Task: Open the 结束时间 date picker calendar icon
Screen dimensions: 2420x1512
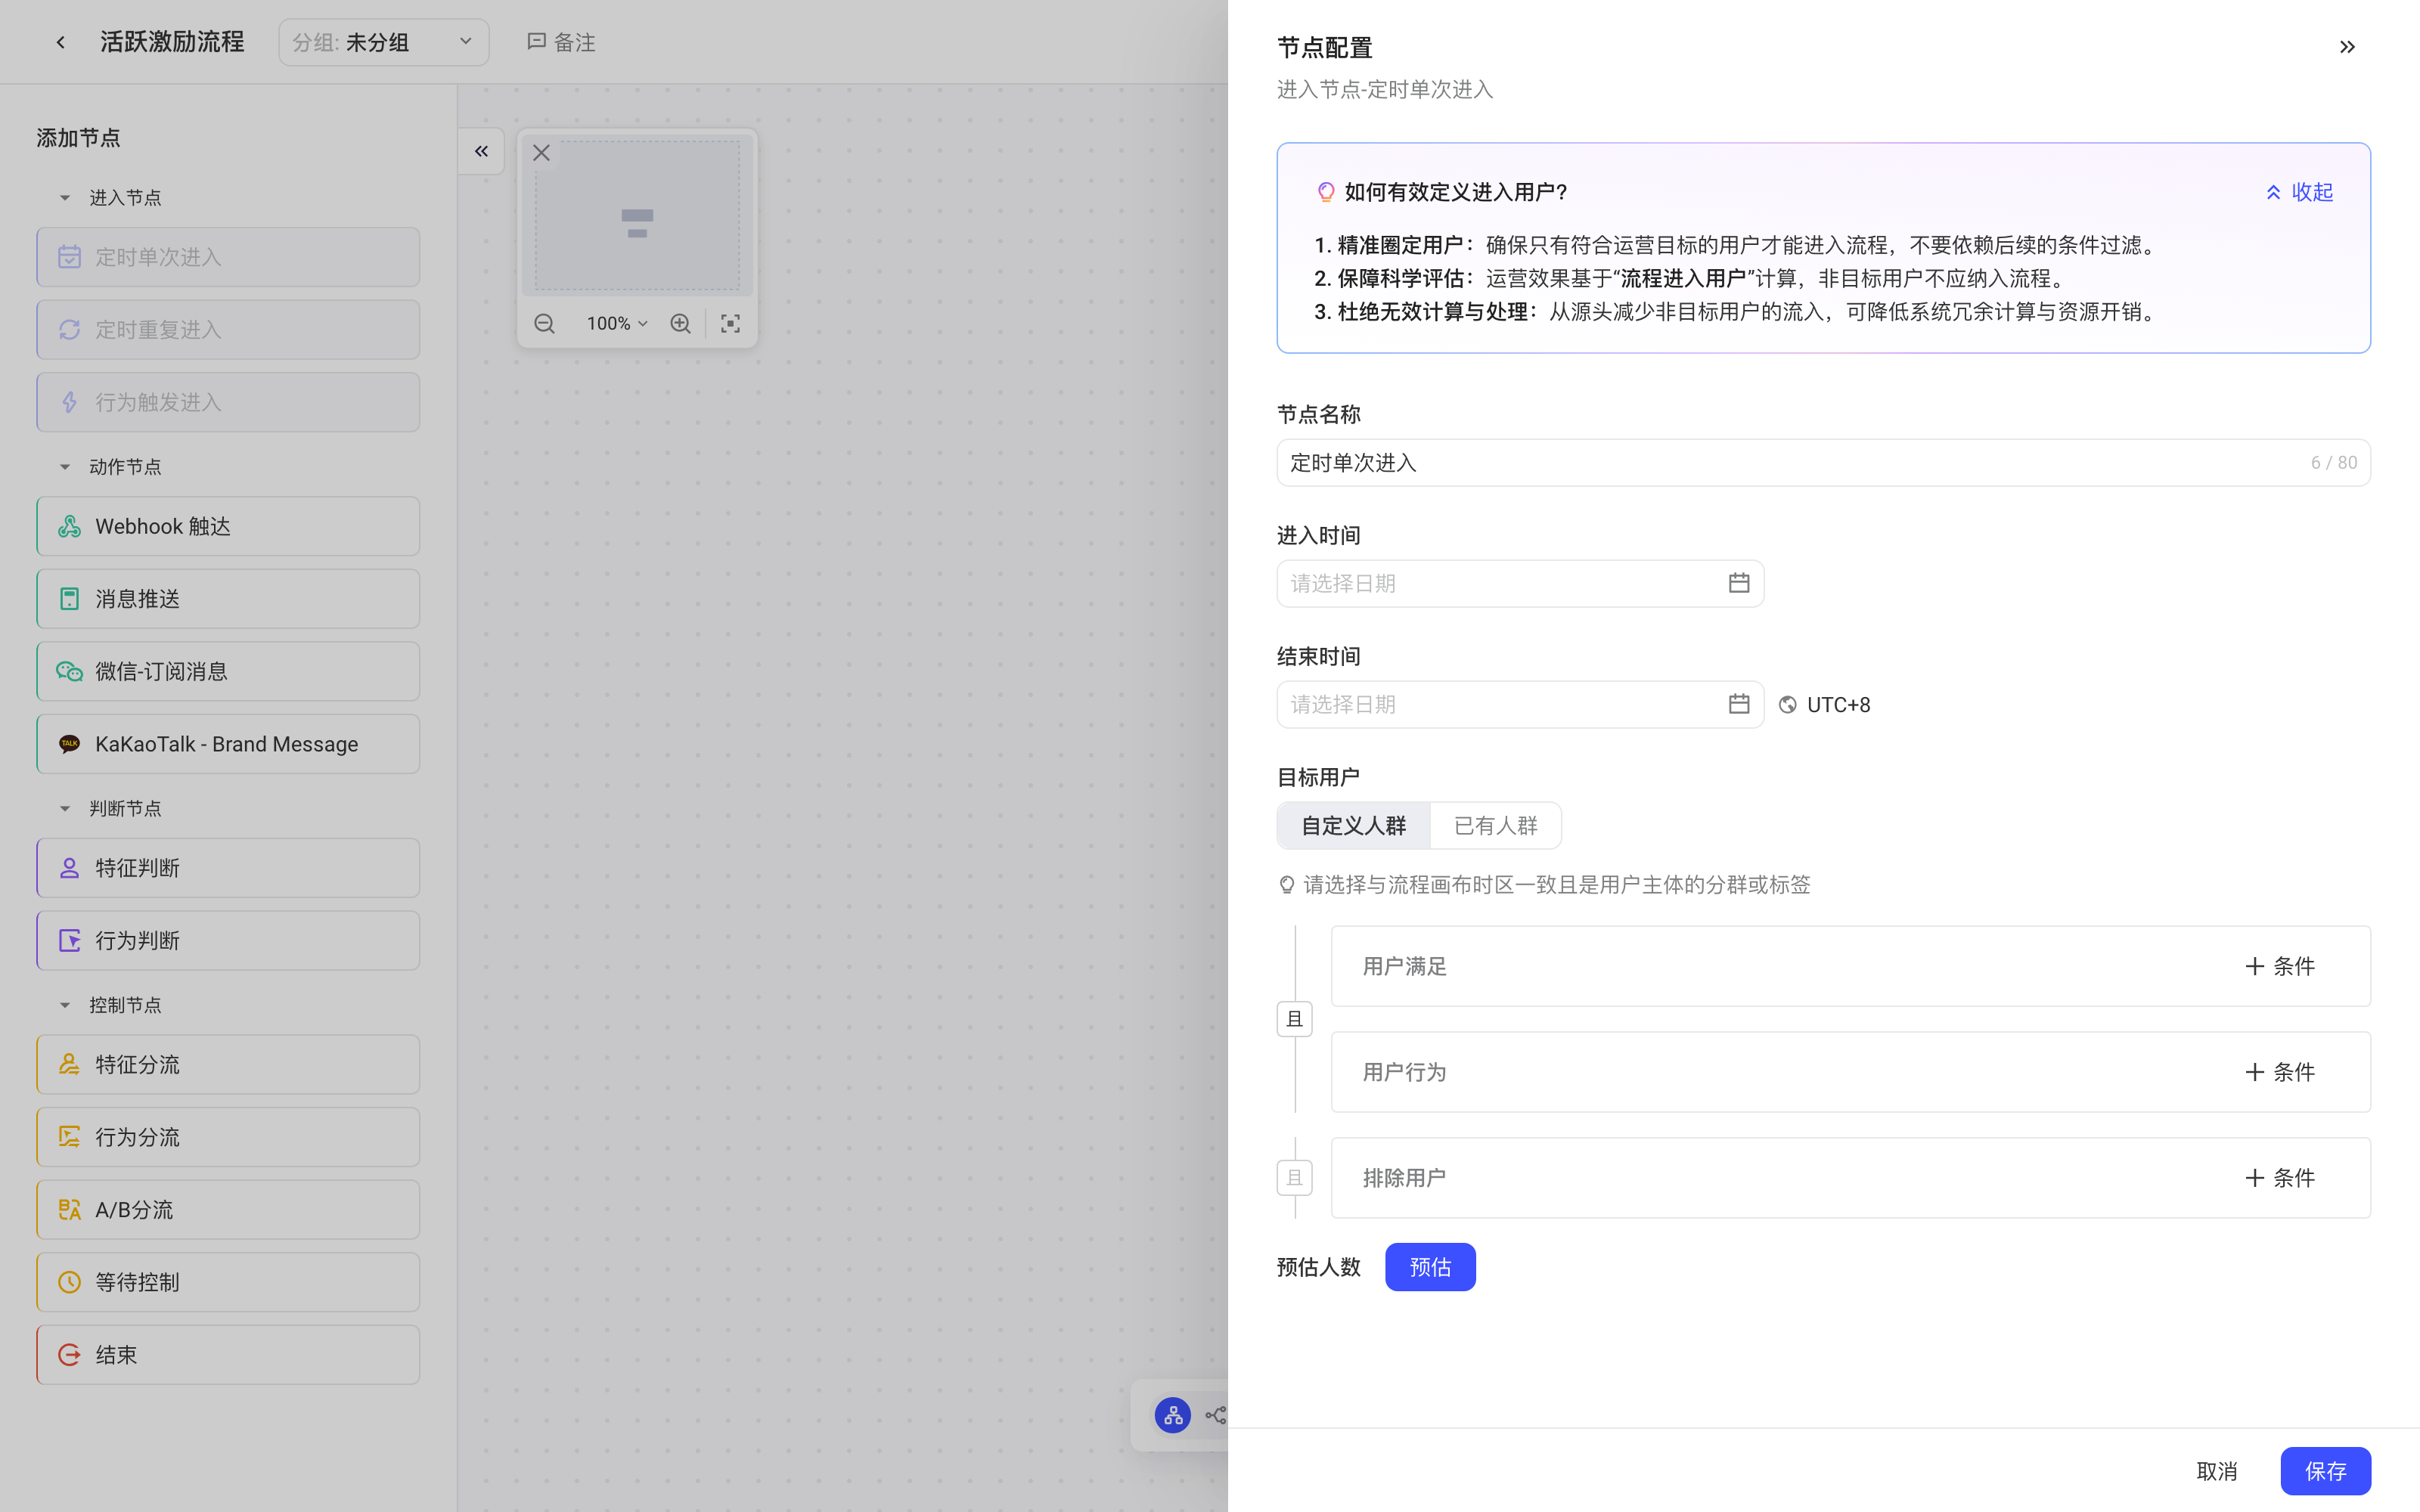Action: (1739, 704)
